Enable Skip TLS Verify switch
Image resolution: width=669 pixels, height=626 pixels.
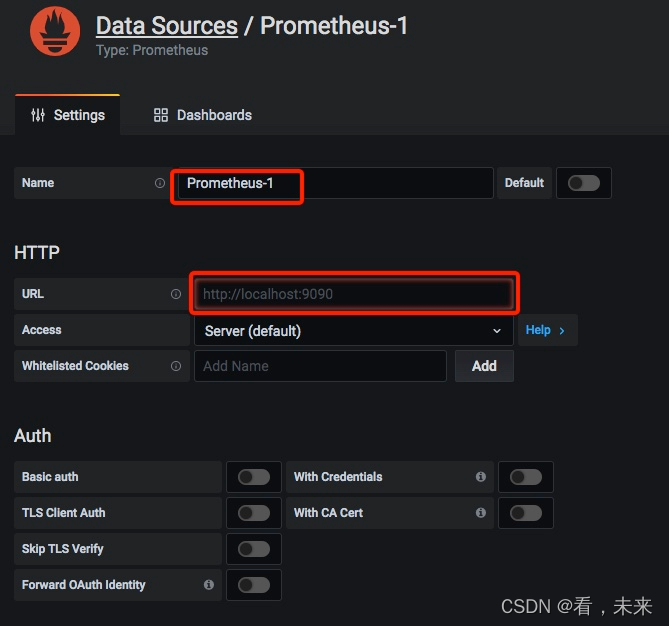(254, 549)
